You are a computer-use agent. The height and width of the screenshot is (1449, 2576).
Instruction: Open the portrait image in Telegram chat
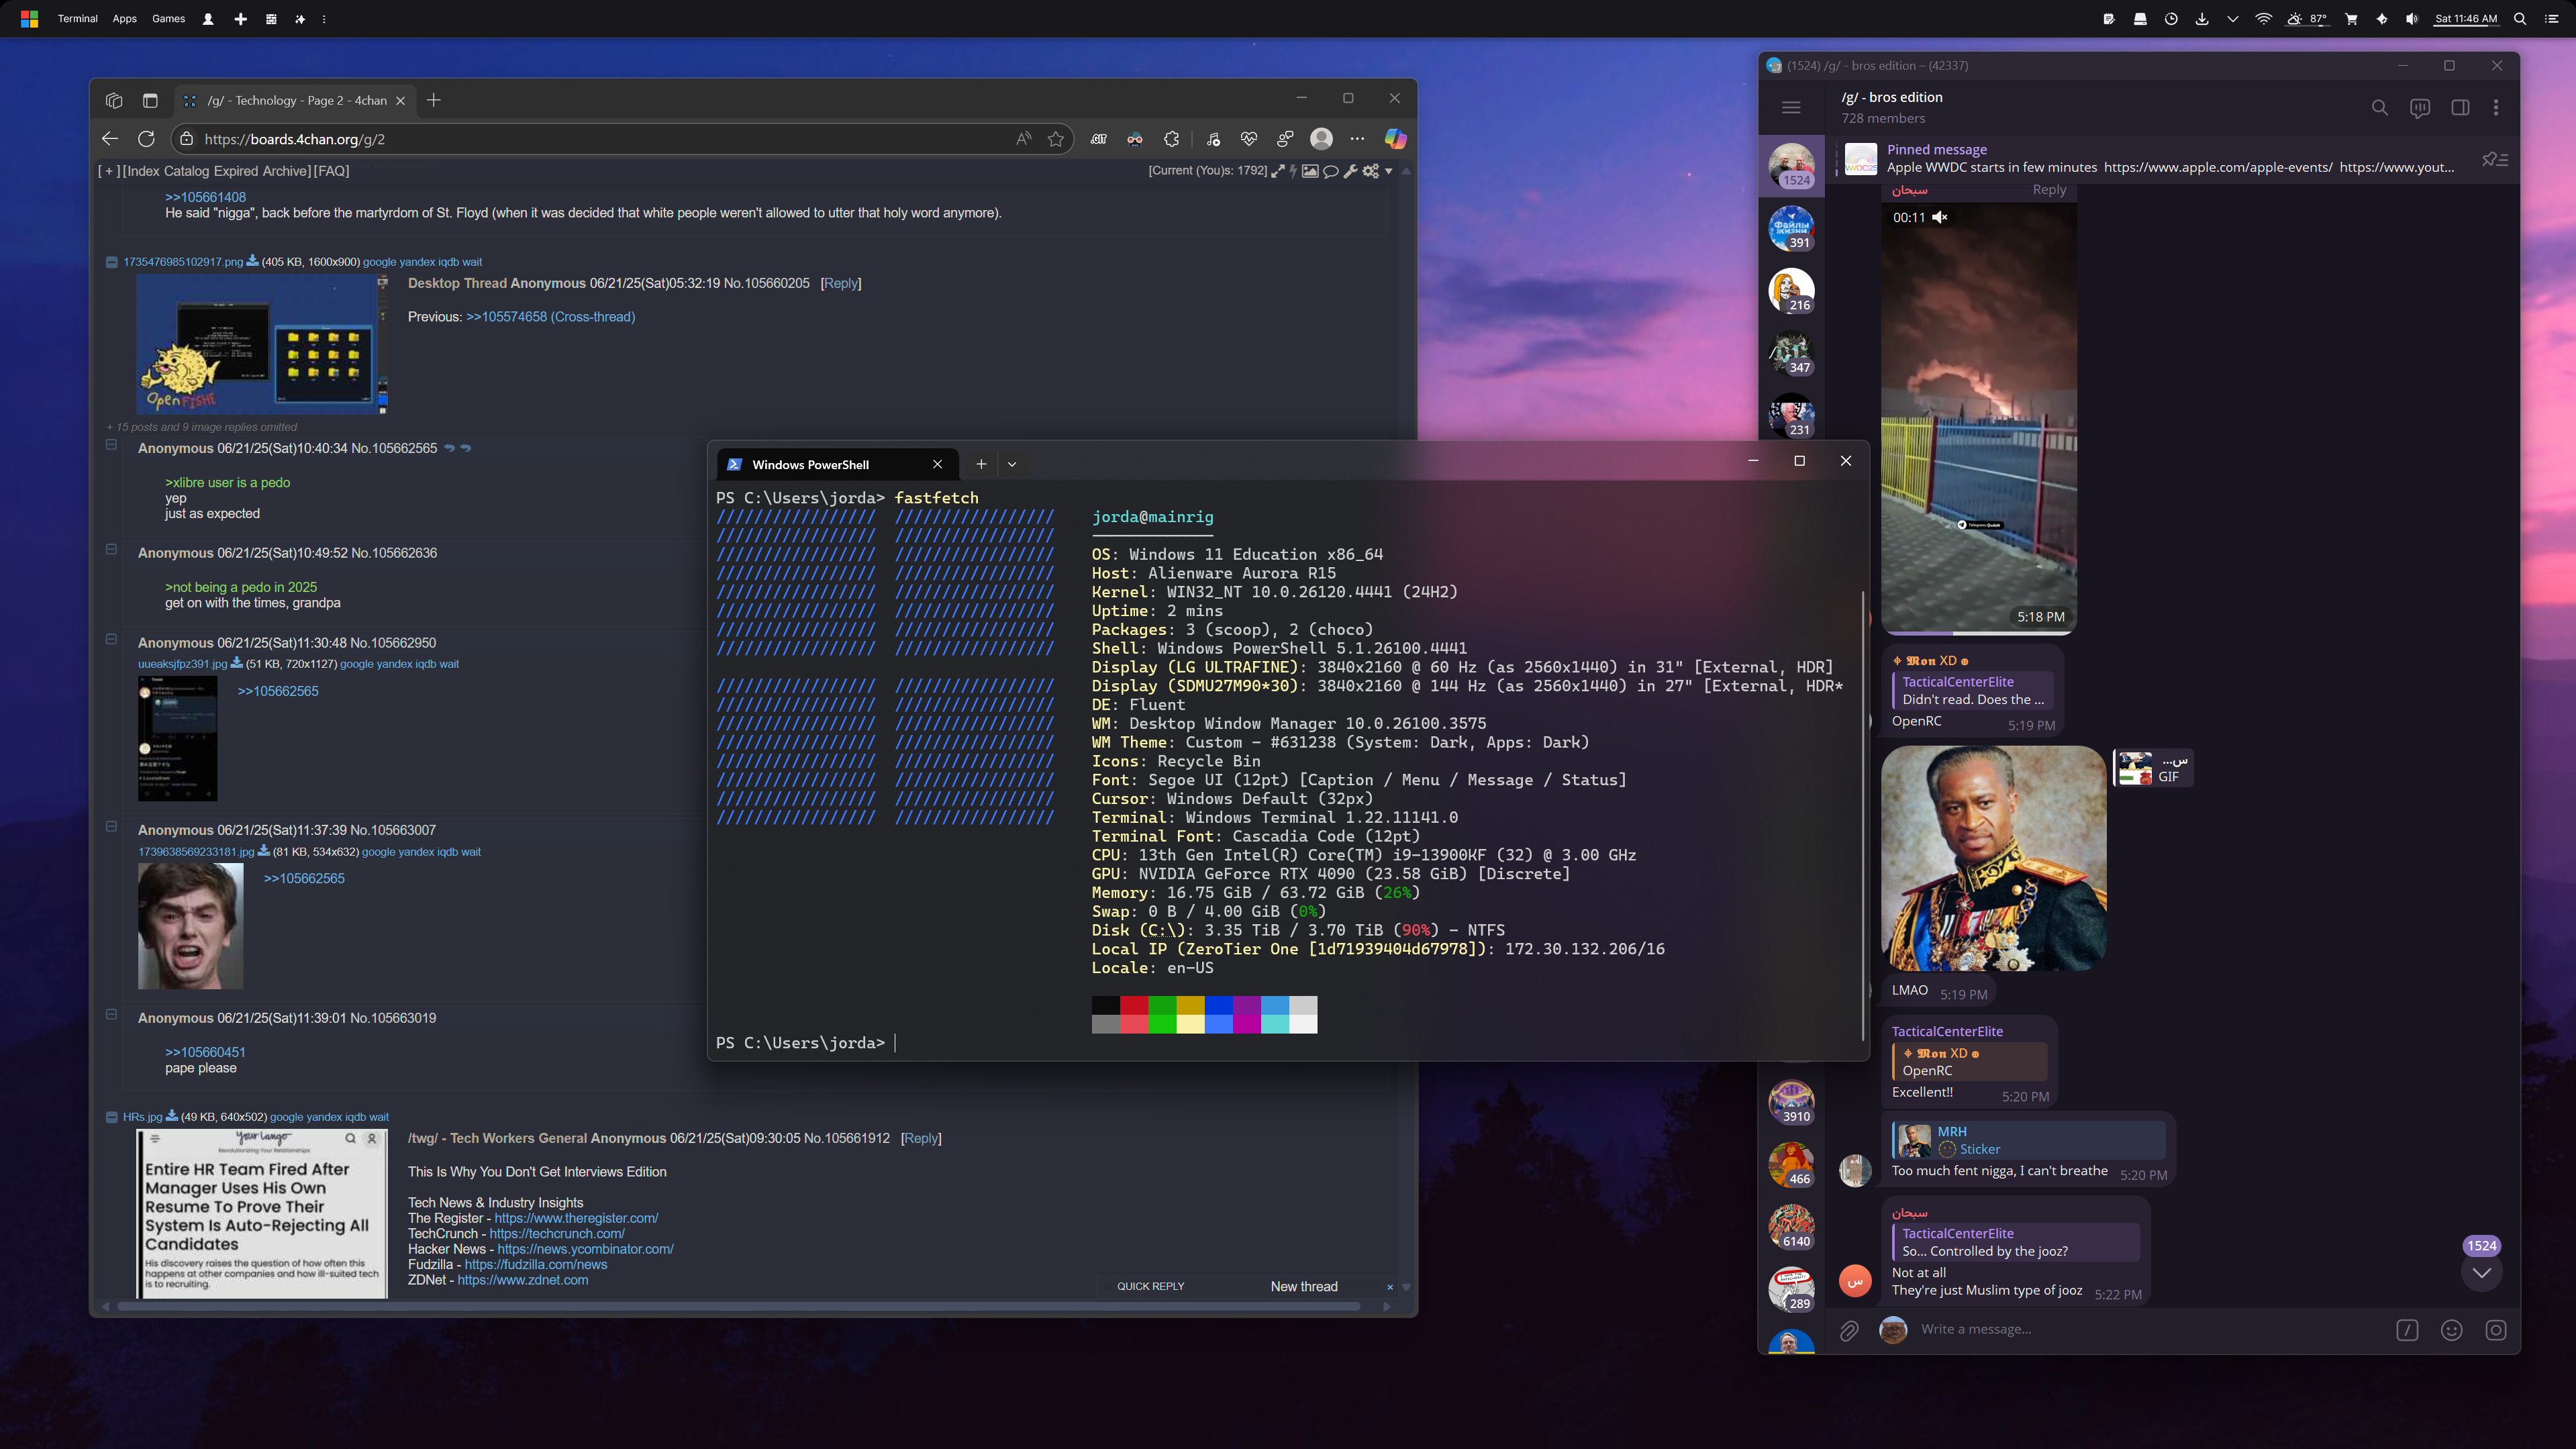click(1993, 858)
